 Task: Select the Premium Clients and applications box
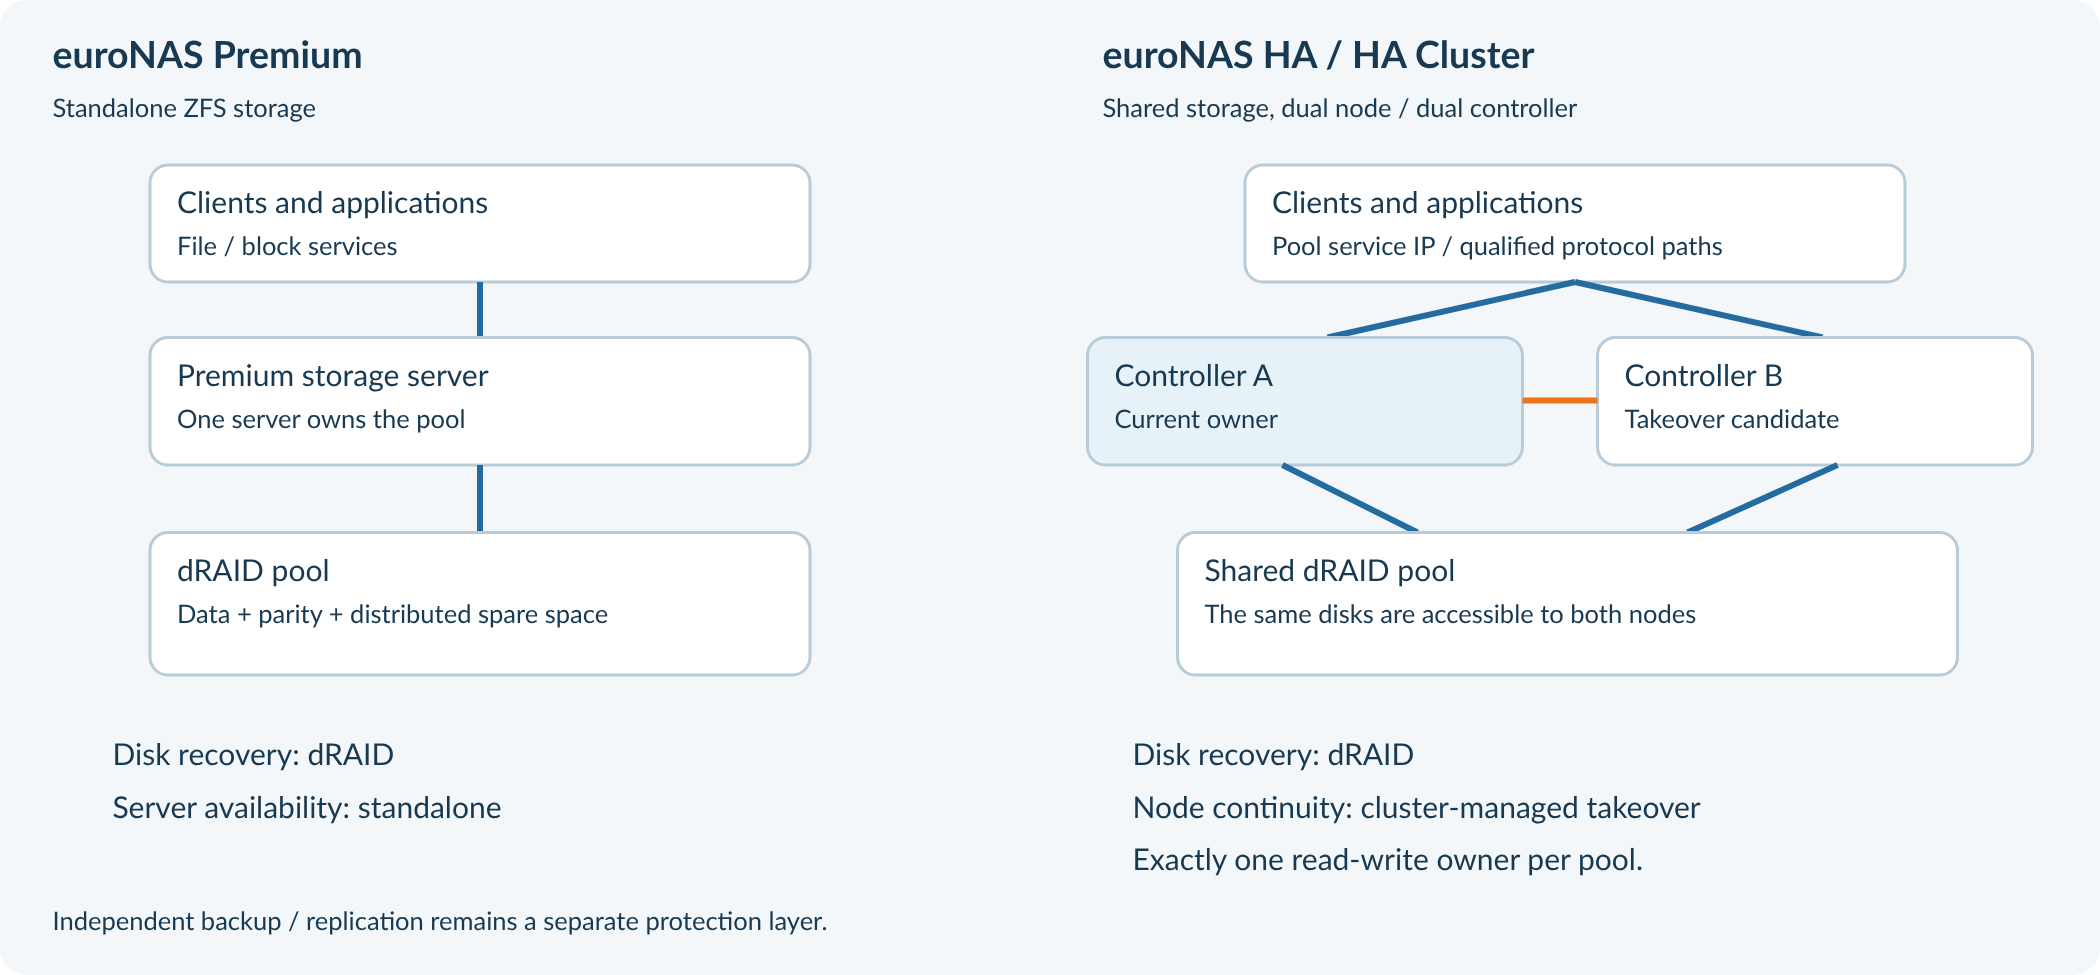coord(480,224)
